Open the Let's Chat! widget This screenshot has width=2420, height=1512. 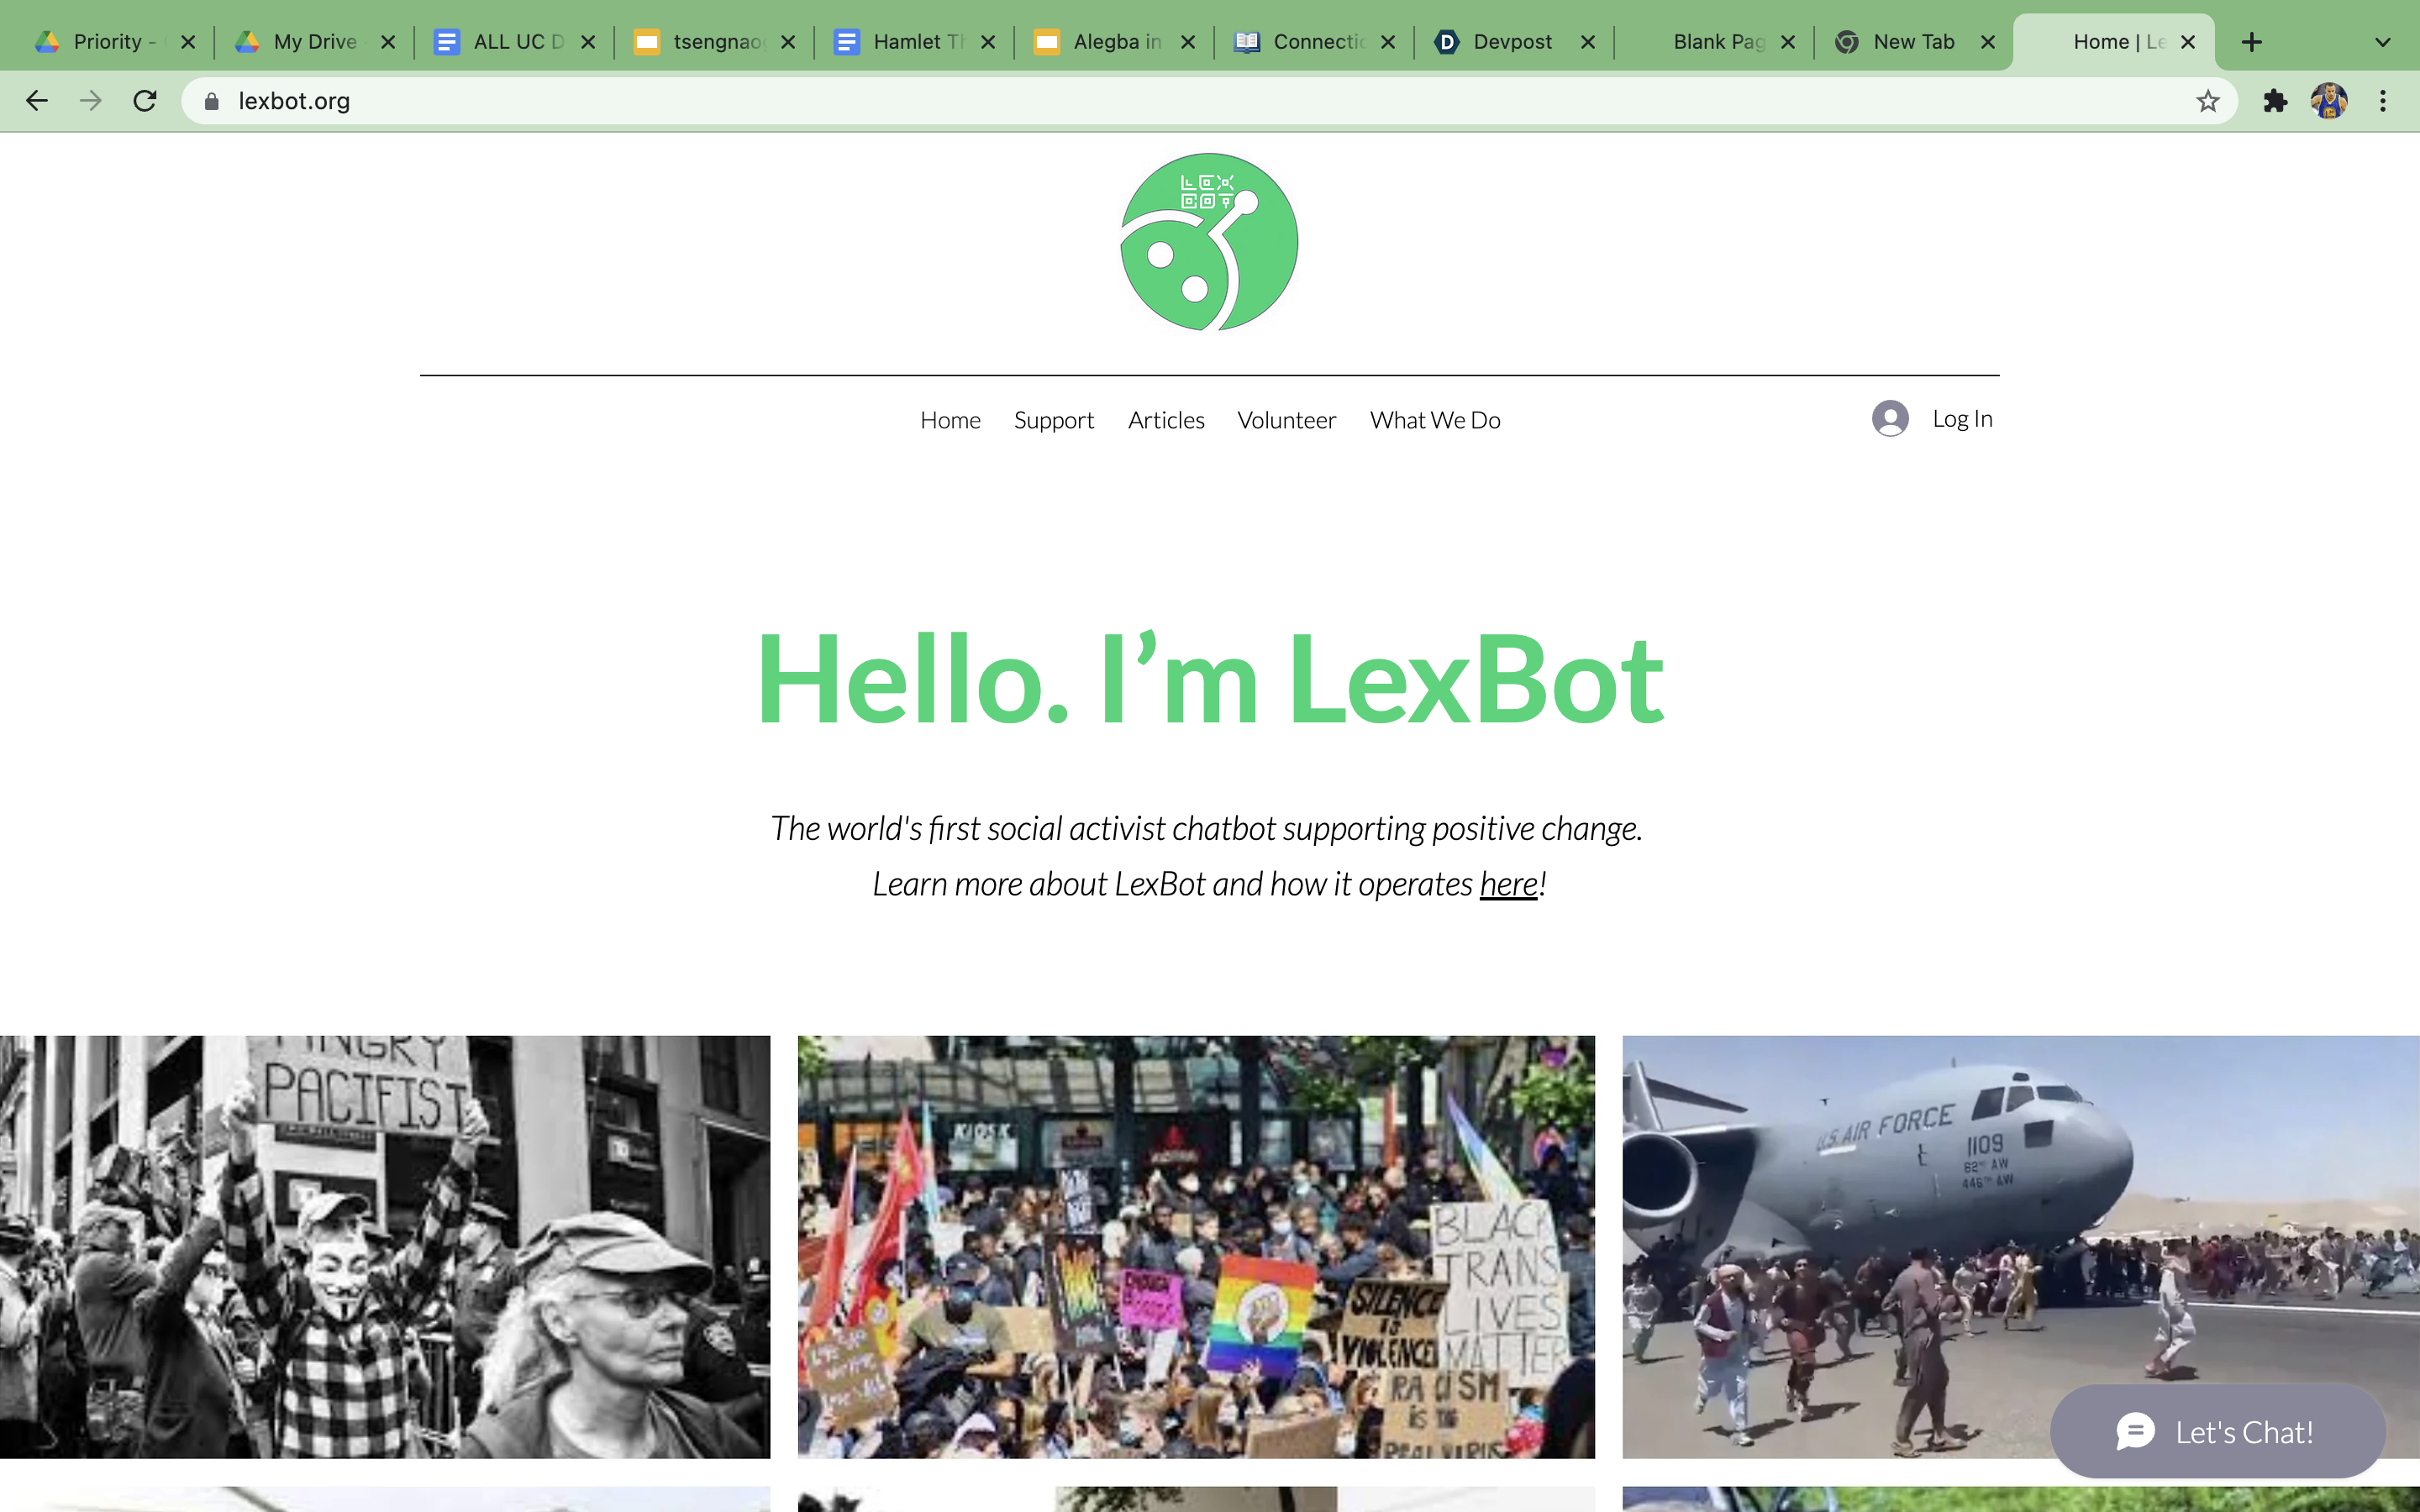(x=2217, y=1432)
